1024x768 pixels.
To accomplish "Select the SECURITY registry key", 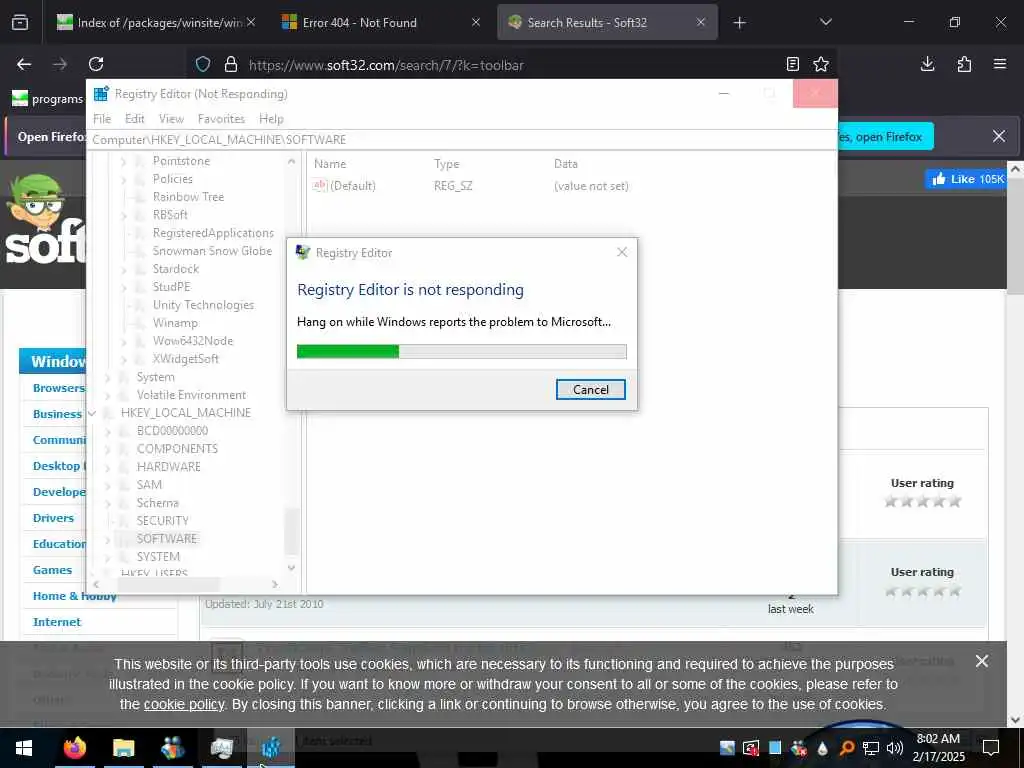I will click(x=163, y=520).
